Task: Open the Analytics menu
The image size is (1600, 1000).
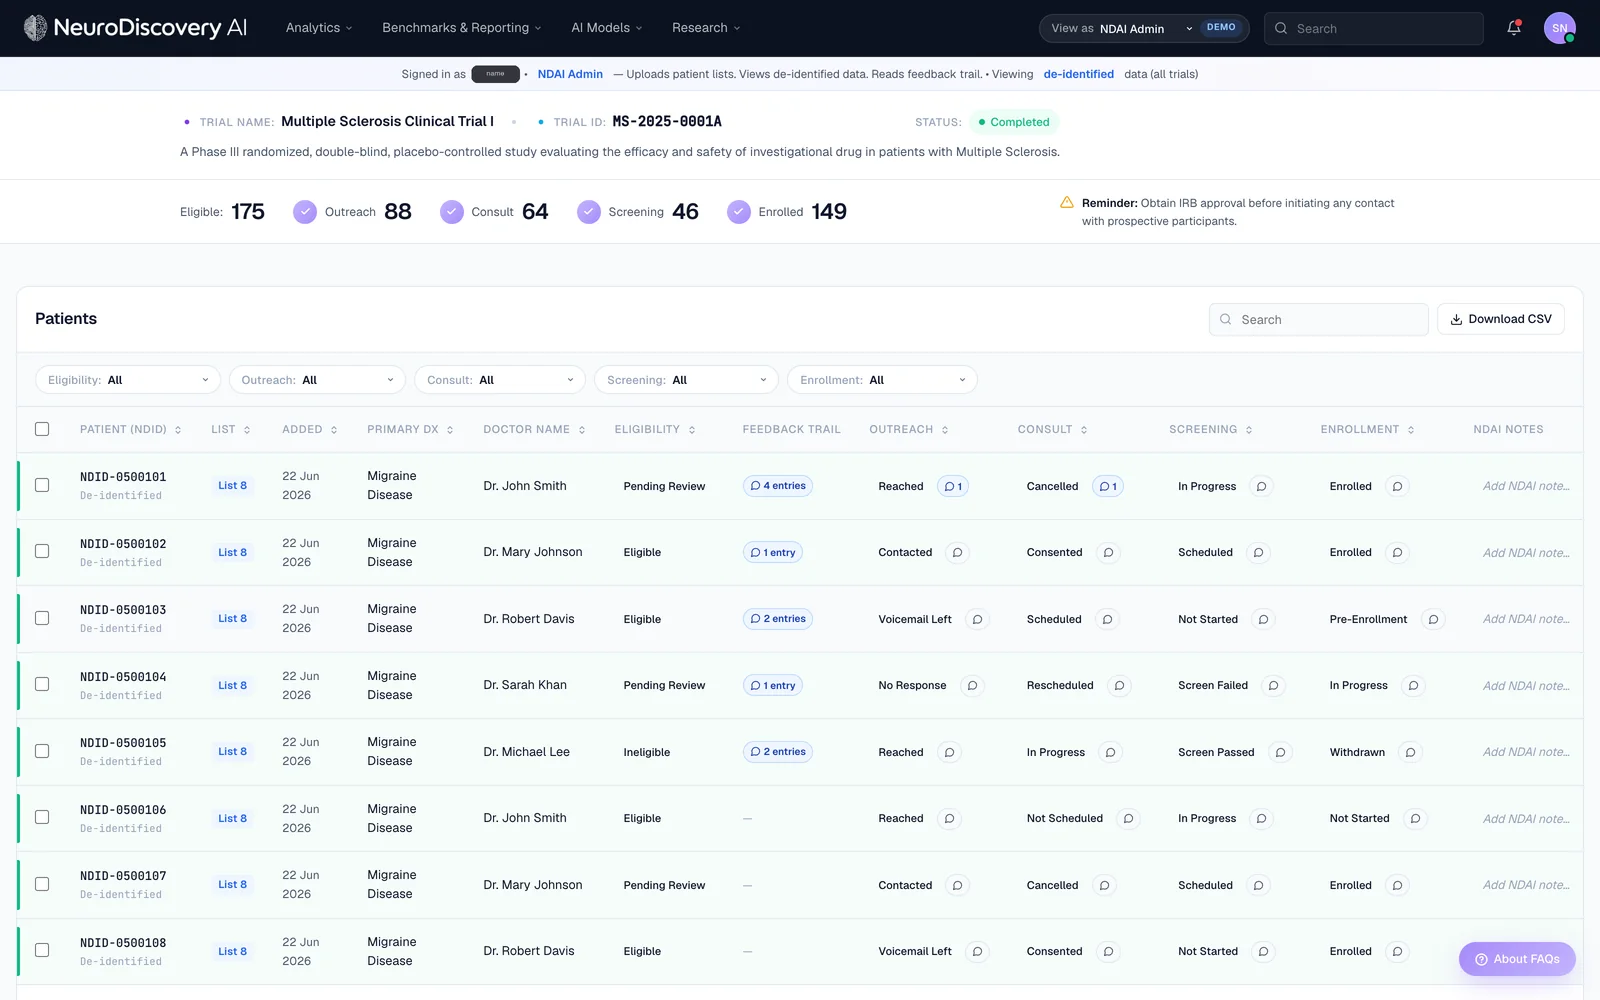Action: coord(319,28)
